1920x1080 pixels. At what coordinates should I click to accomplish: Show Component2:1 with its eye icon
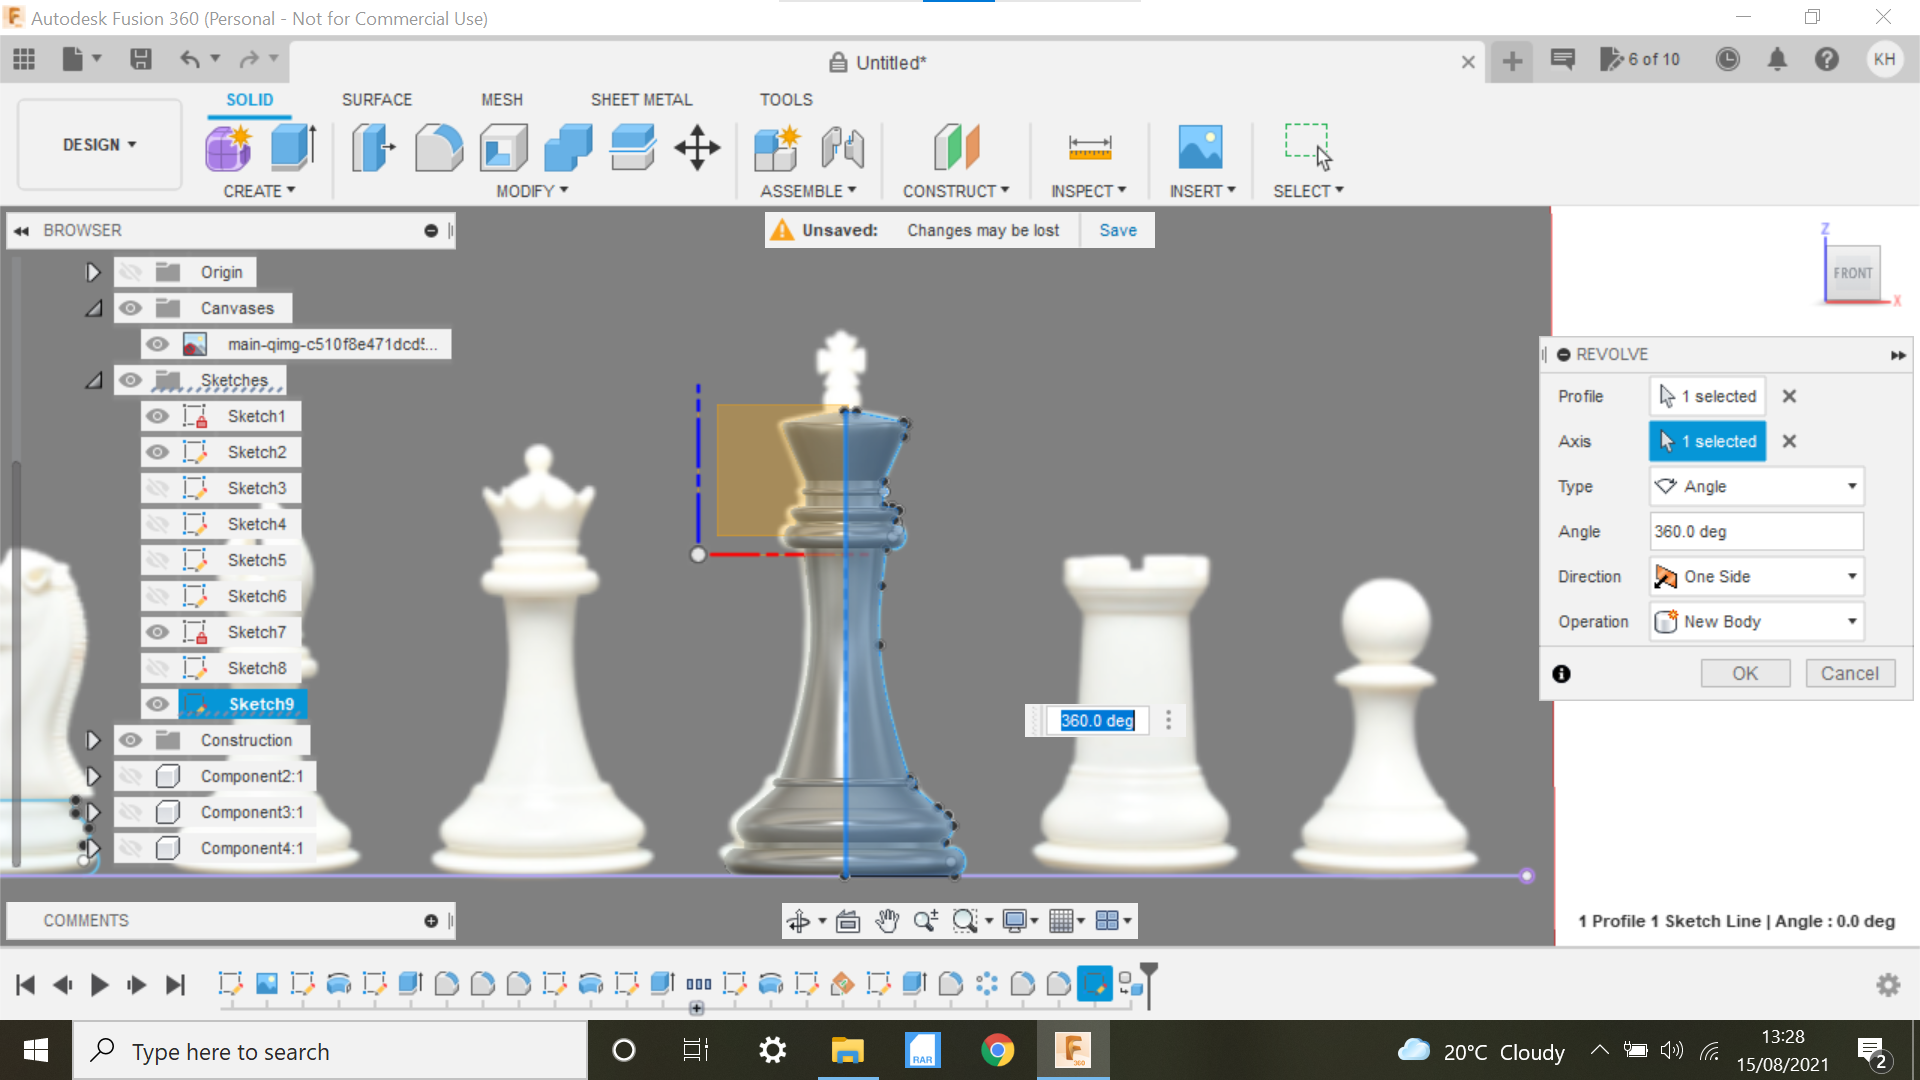pyautogui.click(x=131, y=776)
